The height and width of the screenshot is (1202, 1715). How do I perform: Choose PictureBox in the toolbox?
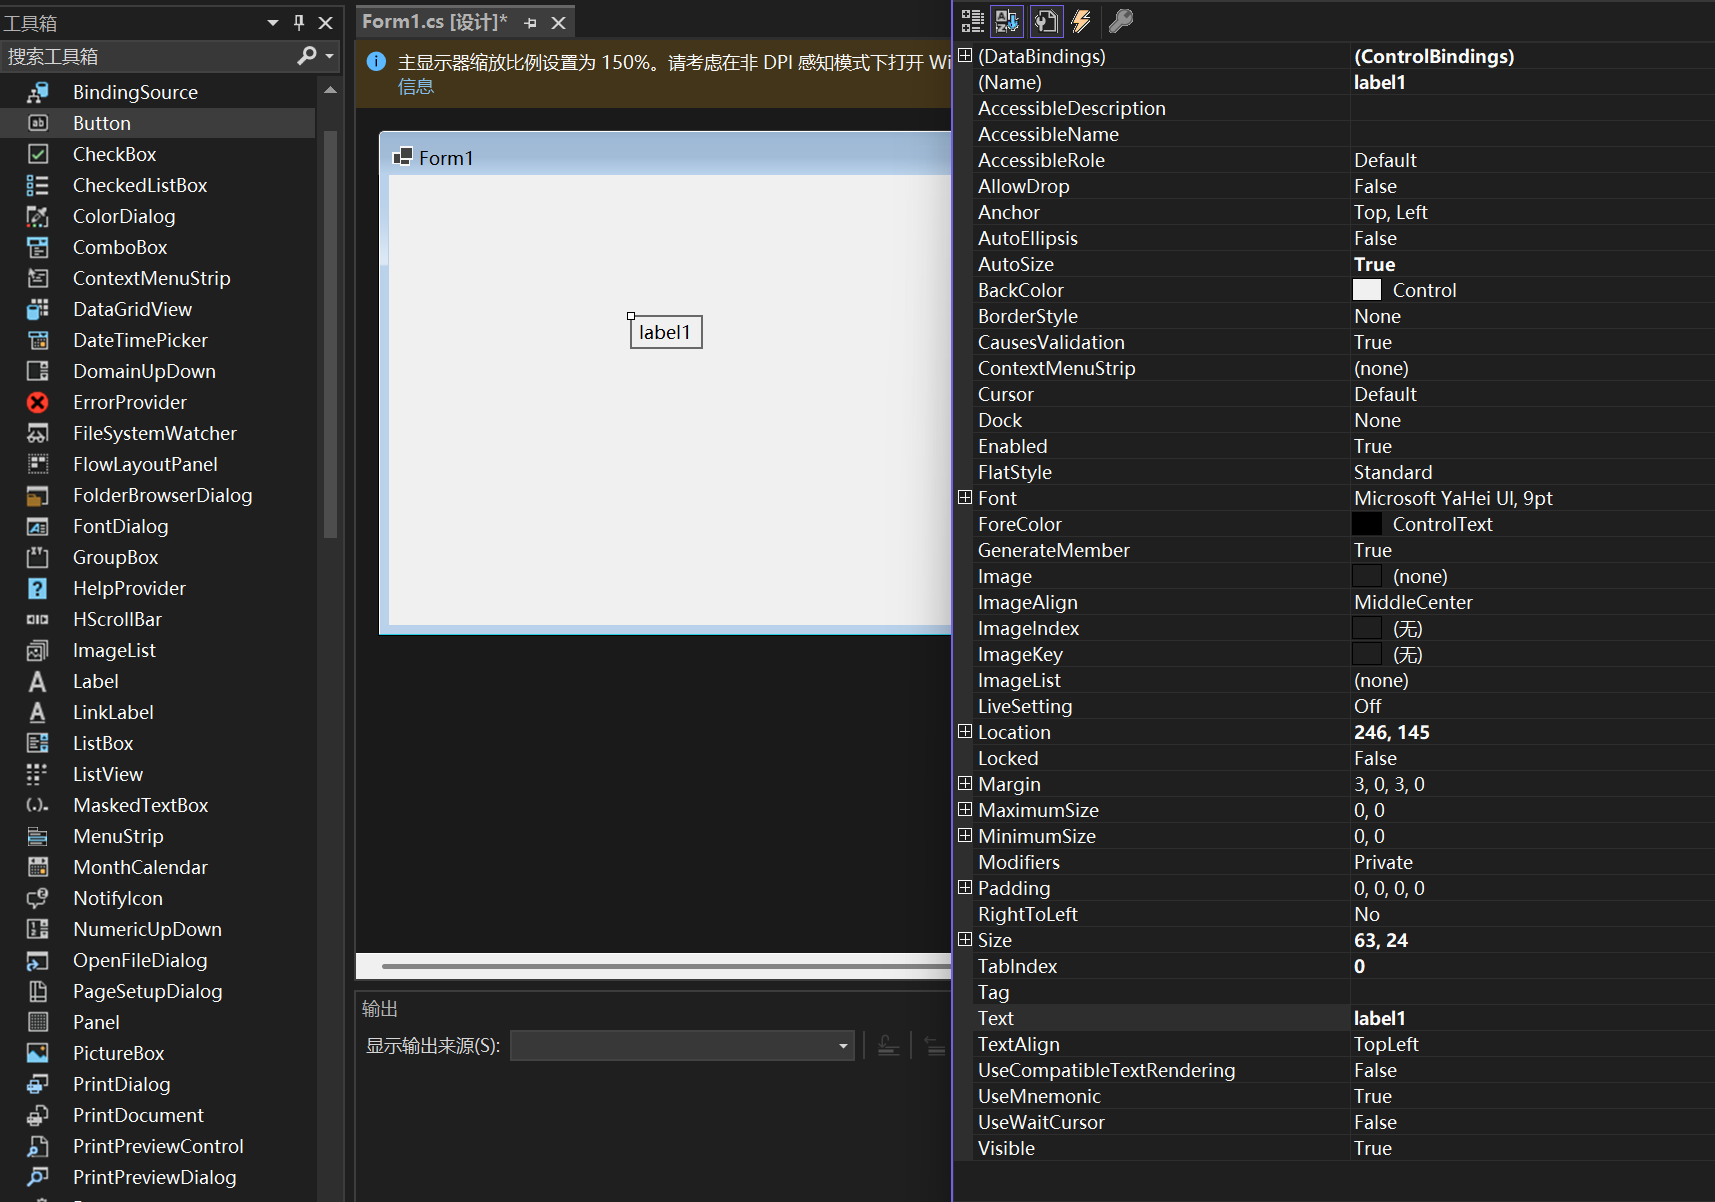click(x=158, y=1053)
